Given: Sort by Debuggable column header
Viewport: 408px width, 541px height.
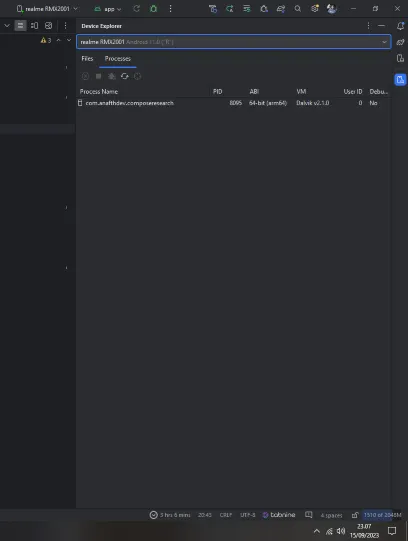Looking at the screenshot, I should (x=378, y=91).
